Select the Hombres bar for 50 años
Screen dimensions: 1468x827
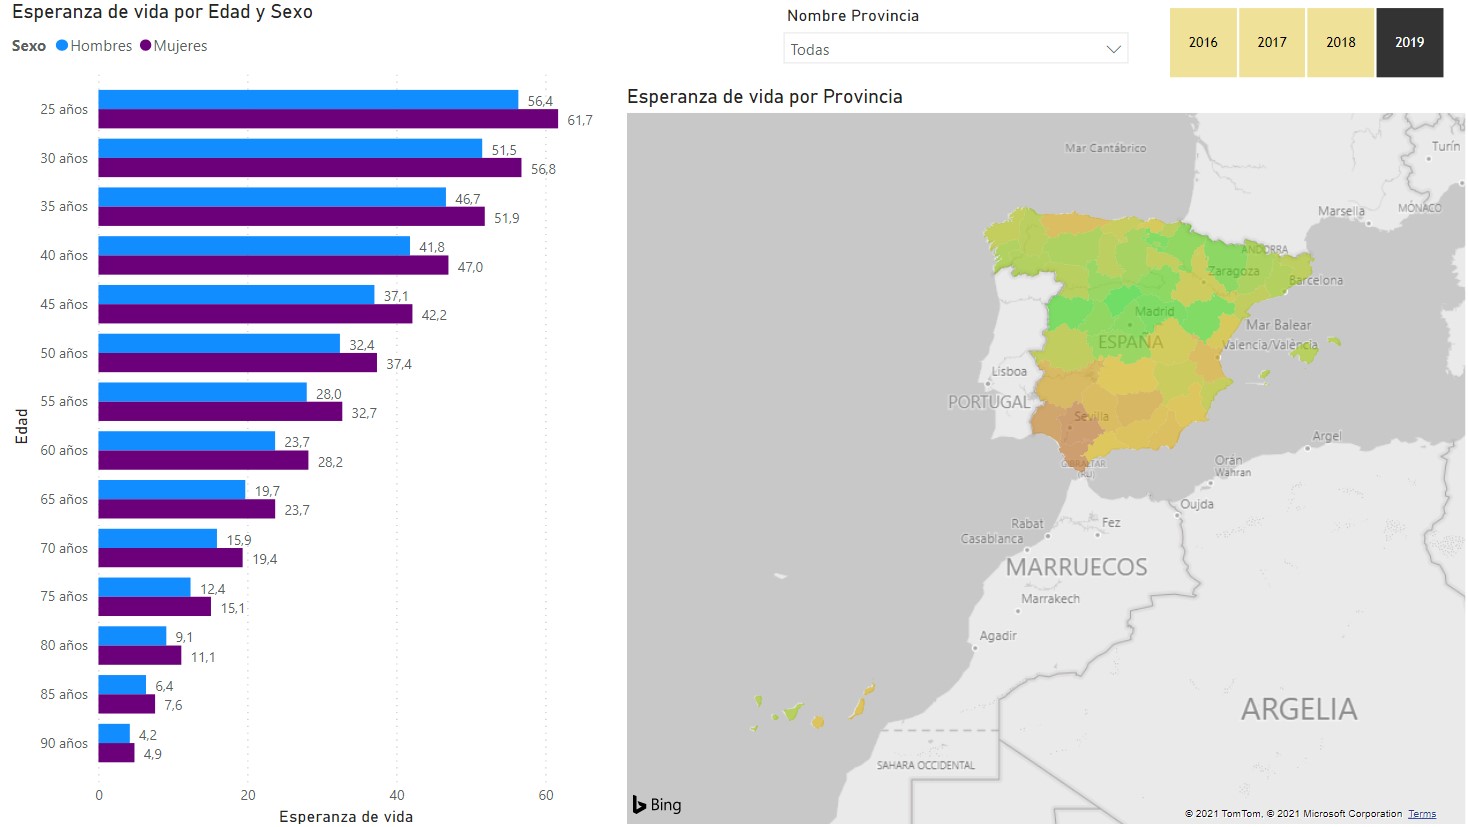click(219, 344)
